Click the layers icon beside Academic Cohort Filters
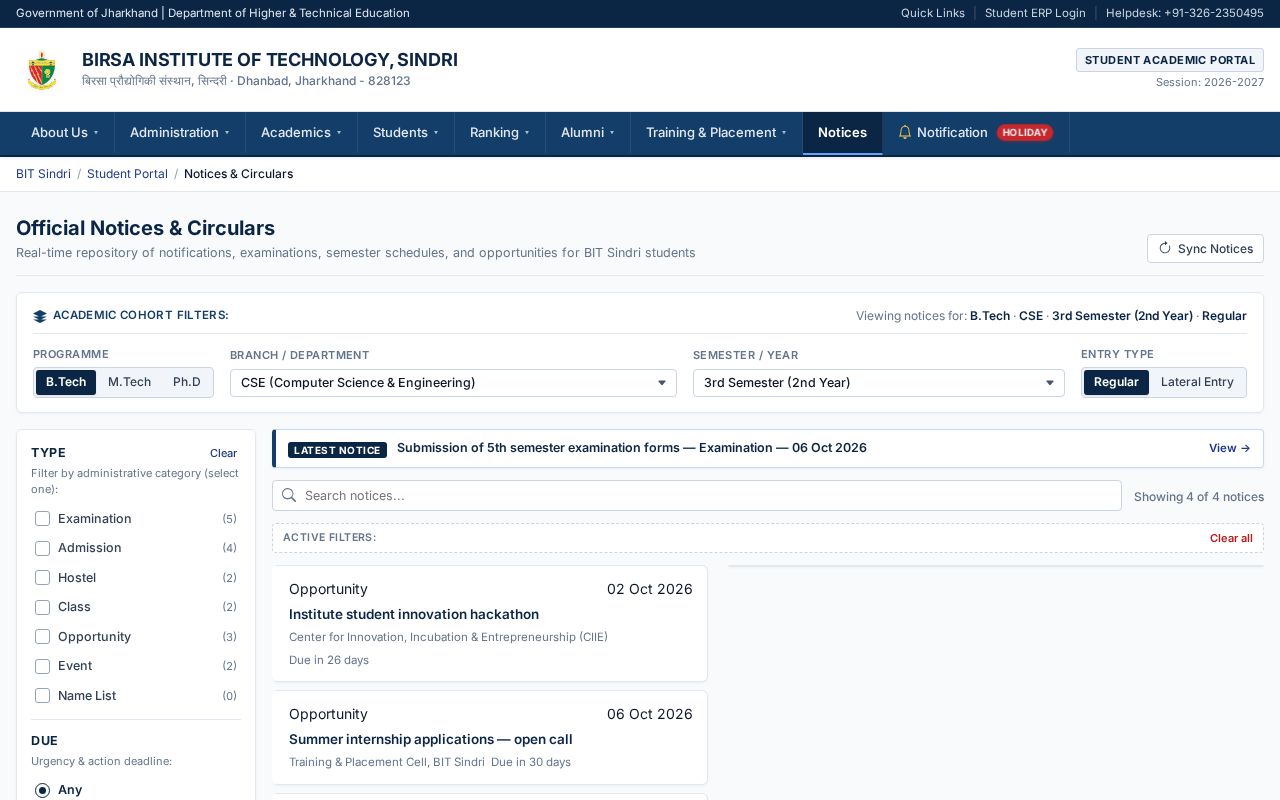 pyautogui.click(x=40, y=316)
